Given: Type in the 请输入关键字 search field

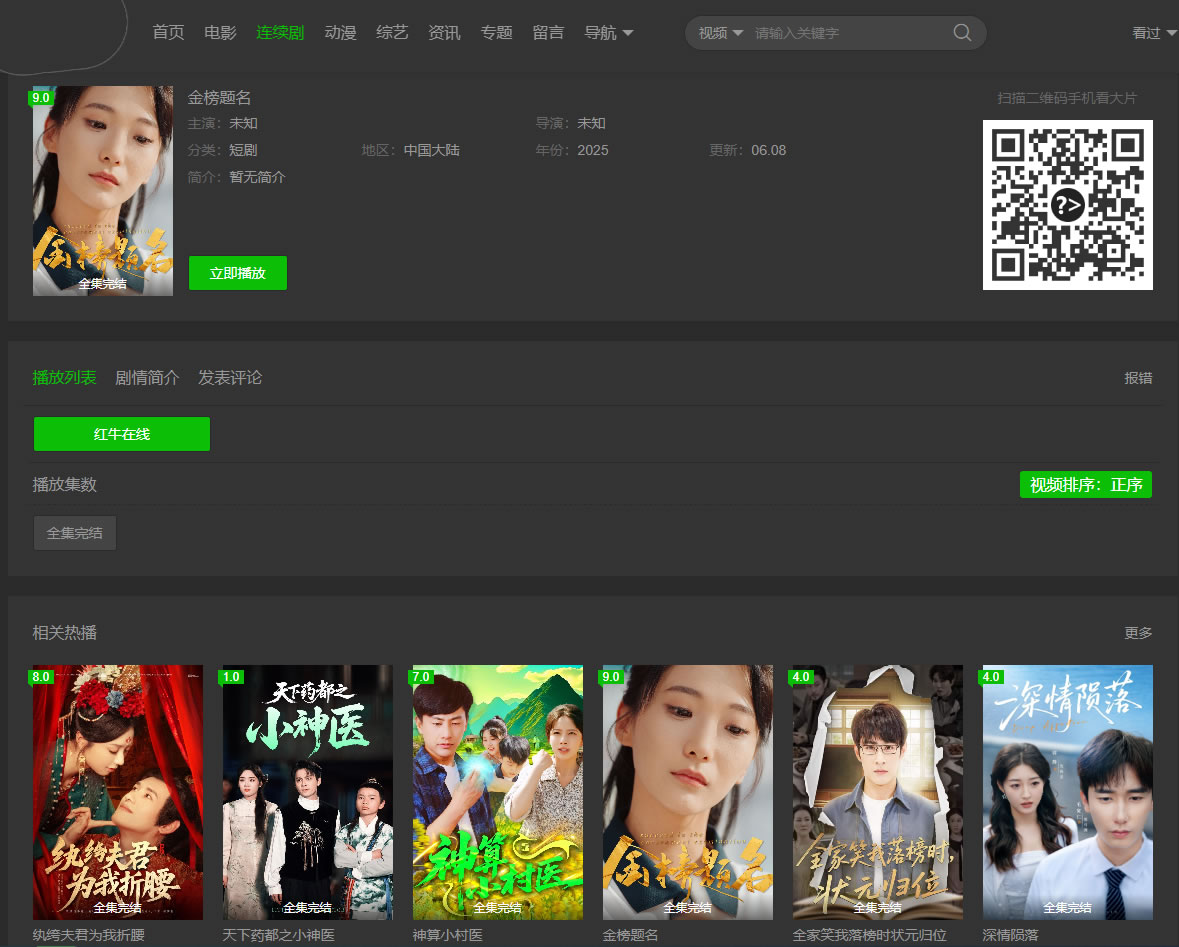Looking at the screenshot, I should (x=845, y=33).
